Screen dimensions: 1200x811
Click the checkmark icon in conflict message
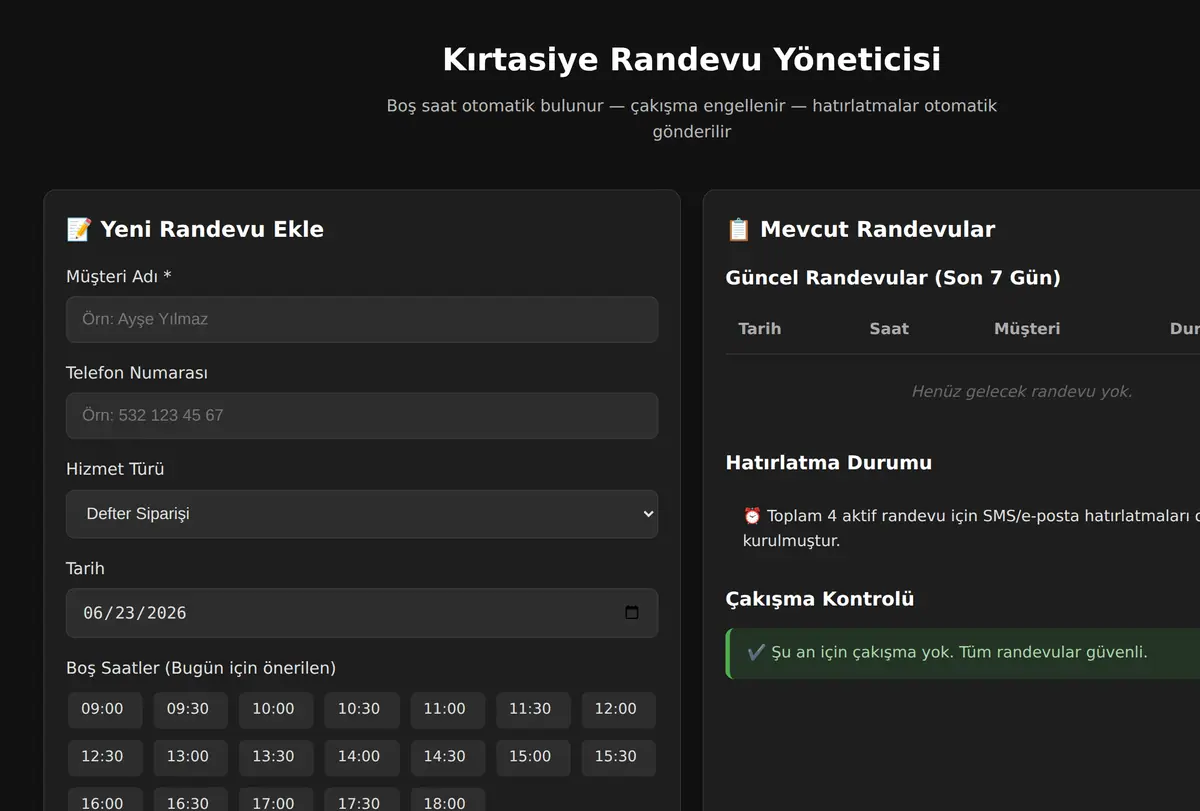[756, 652]
